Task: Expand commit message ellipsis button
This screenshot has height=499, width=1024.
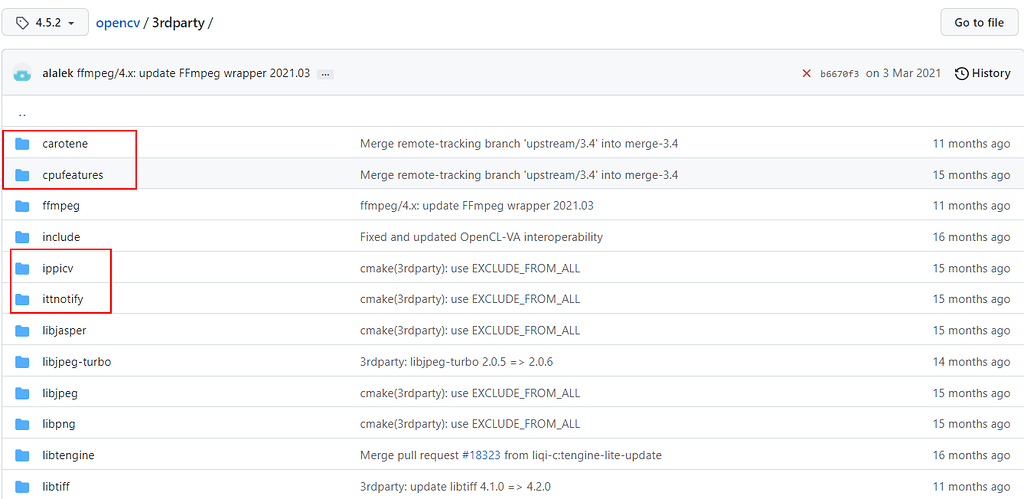Action: click(325, 74)
